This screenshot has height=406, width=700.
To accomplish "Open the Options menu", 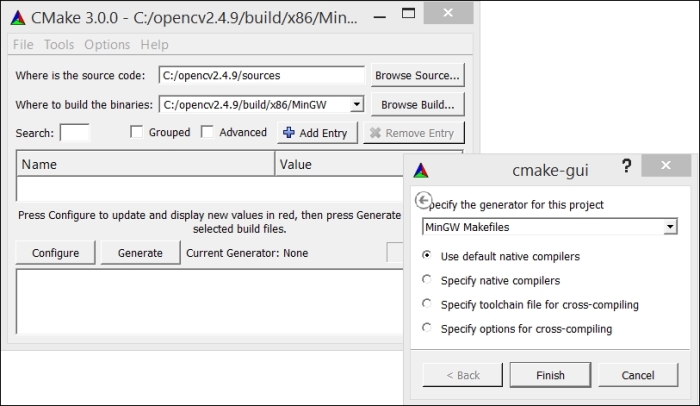I will pos(107,45).
